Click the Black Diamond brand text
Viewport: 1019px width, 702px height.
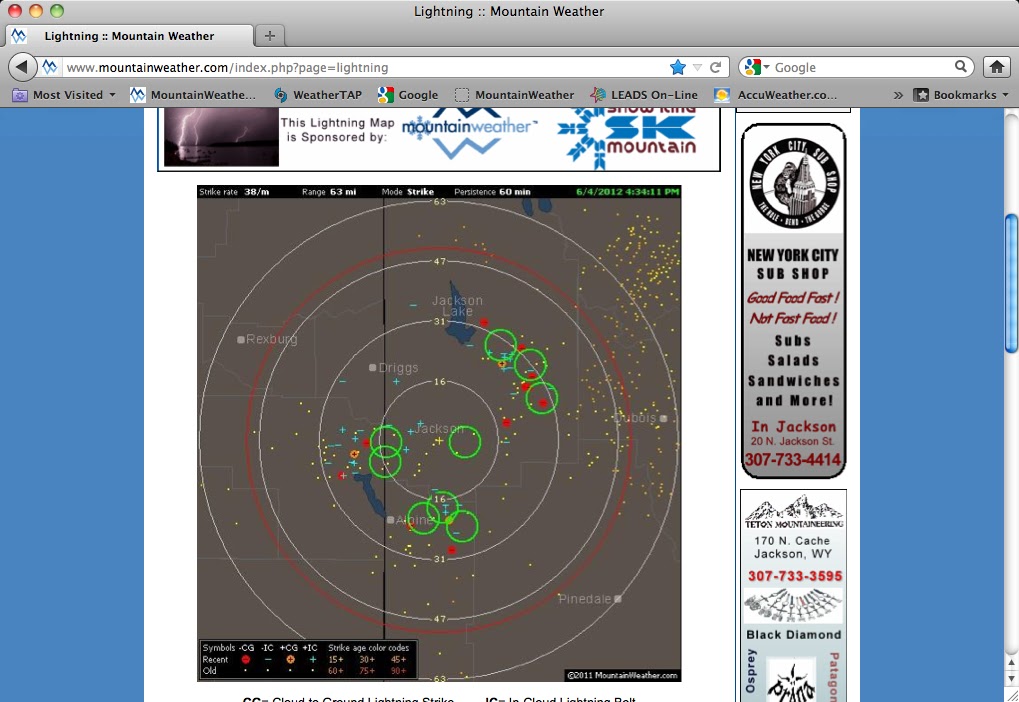(793, 634)
